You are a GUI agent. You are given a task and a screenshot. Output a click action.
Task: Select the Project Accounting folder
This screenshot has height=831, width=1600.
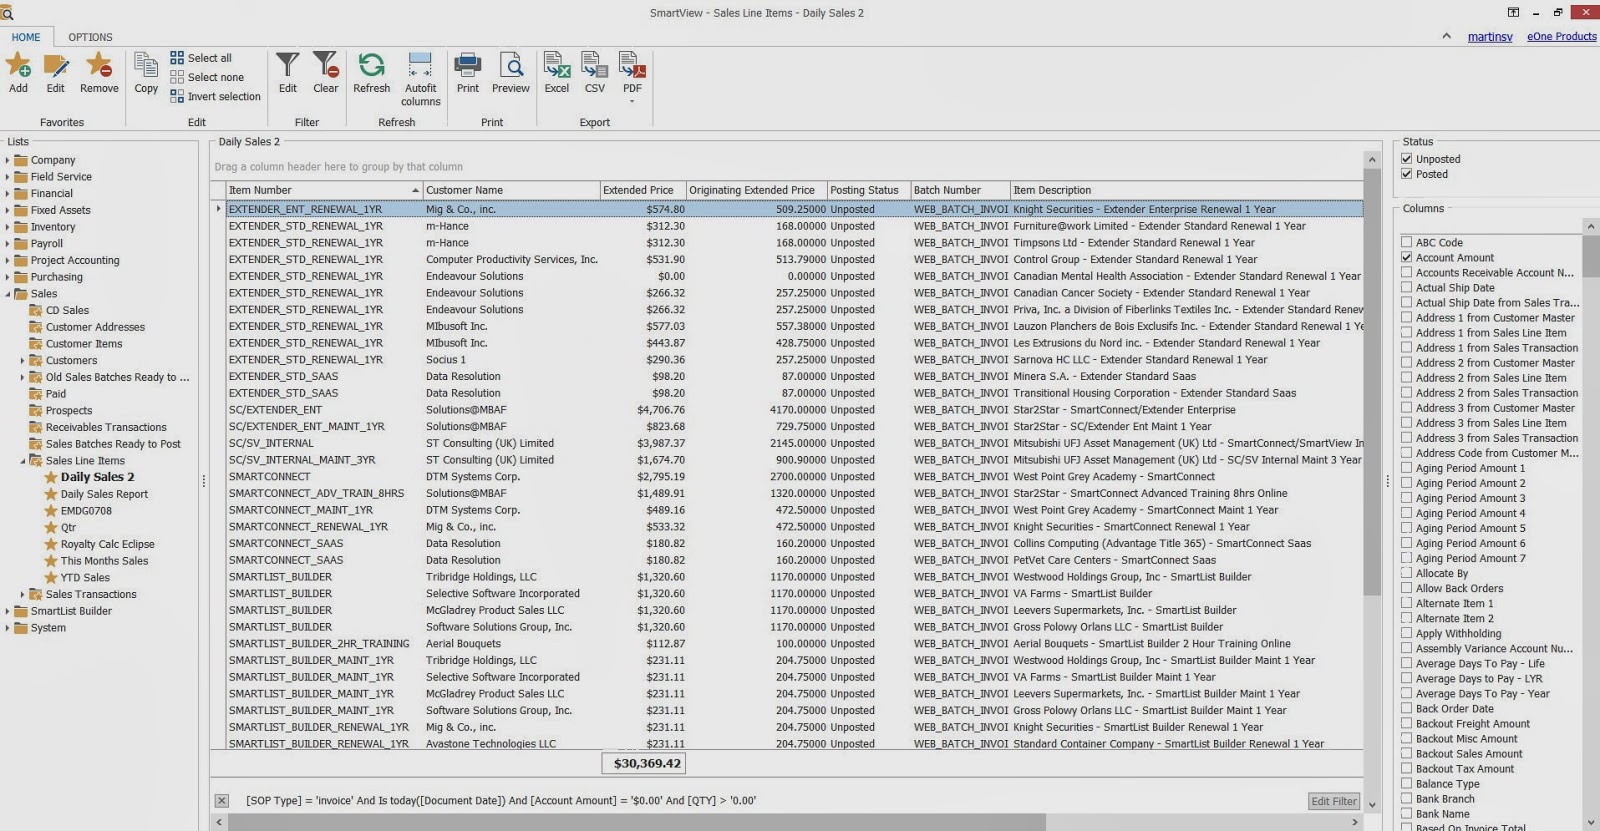[x=75, y=261]
